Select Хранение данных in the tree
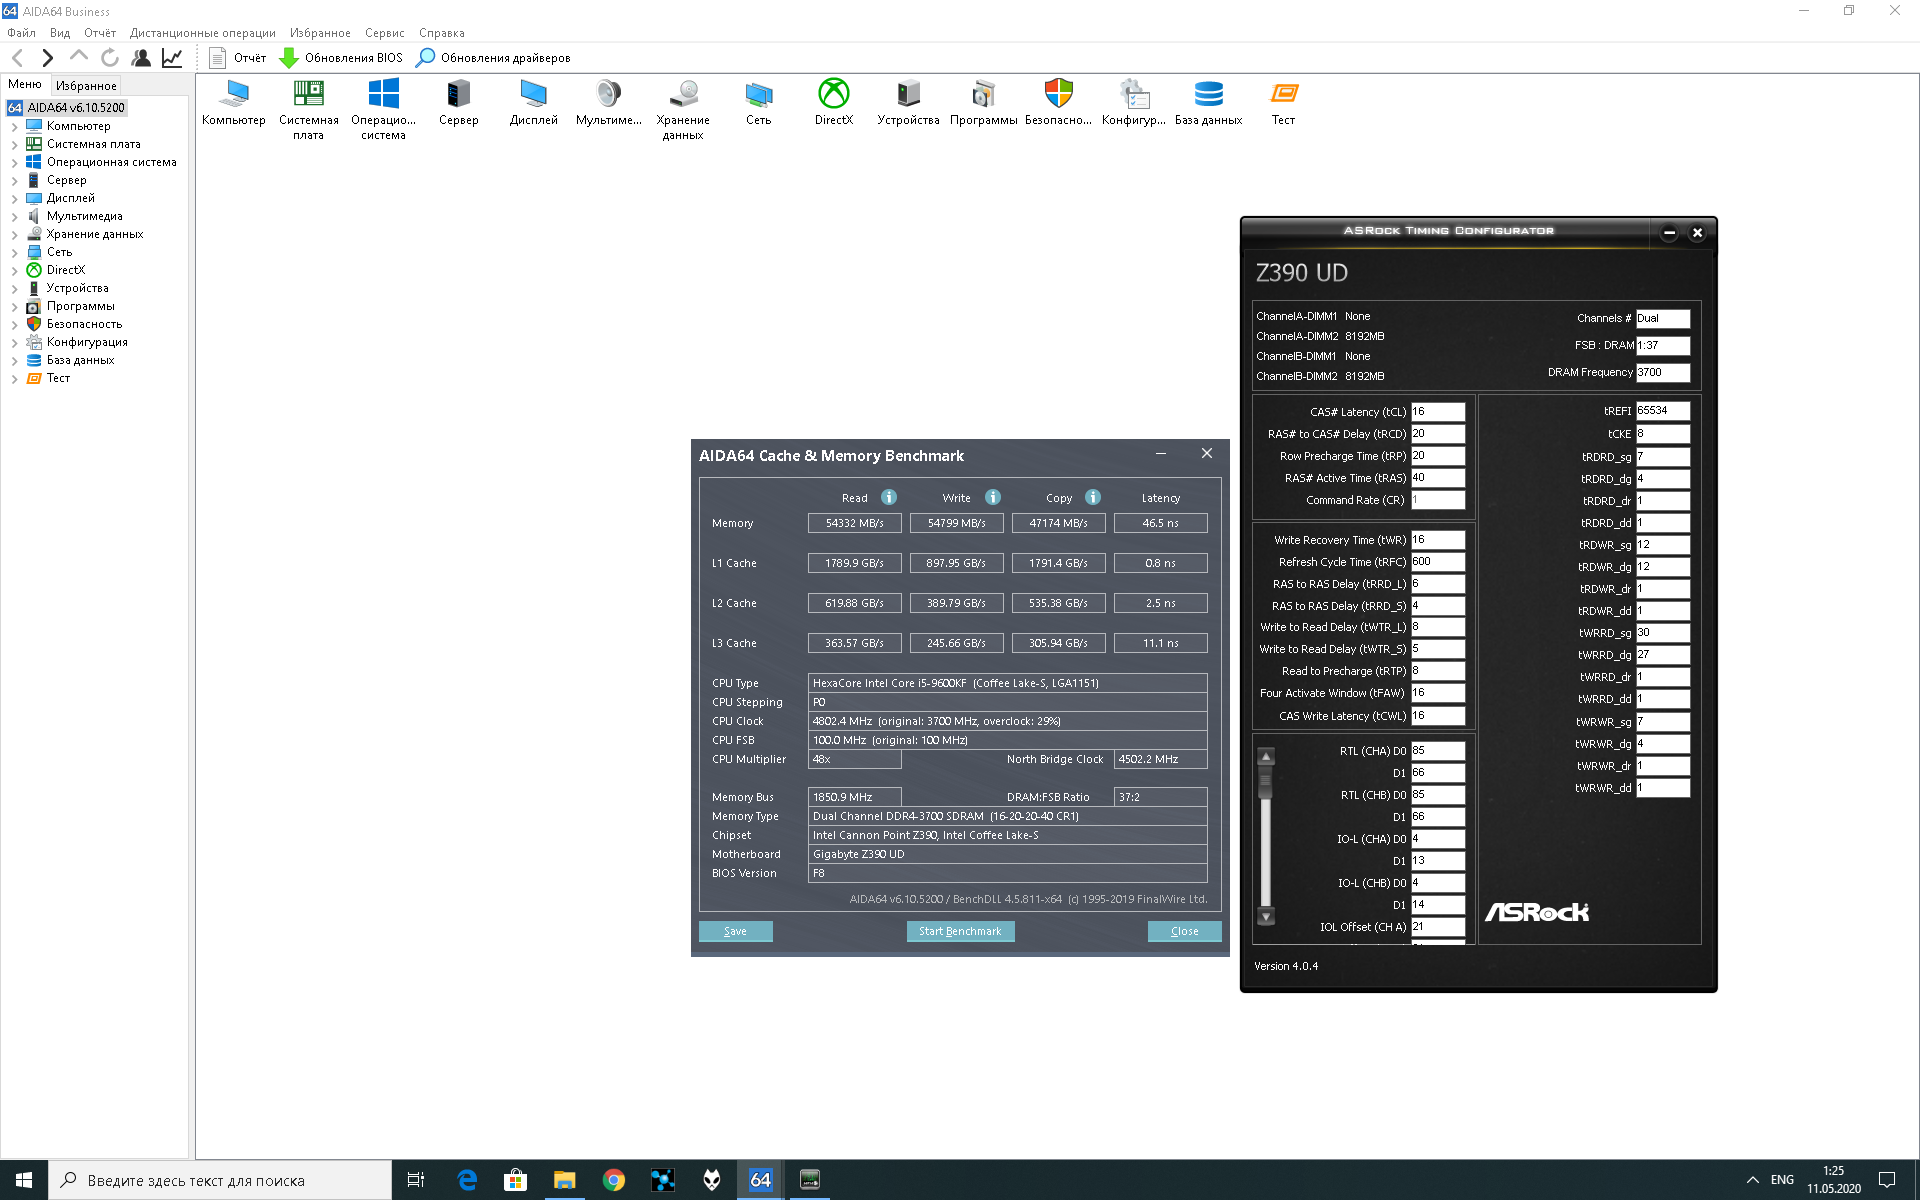The width and height of the screenshot is (1920, 1200). coord(94,234)
